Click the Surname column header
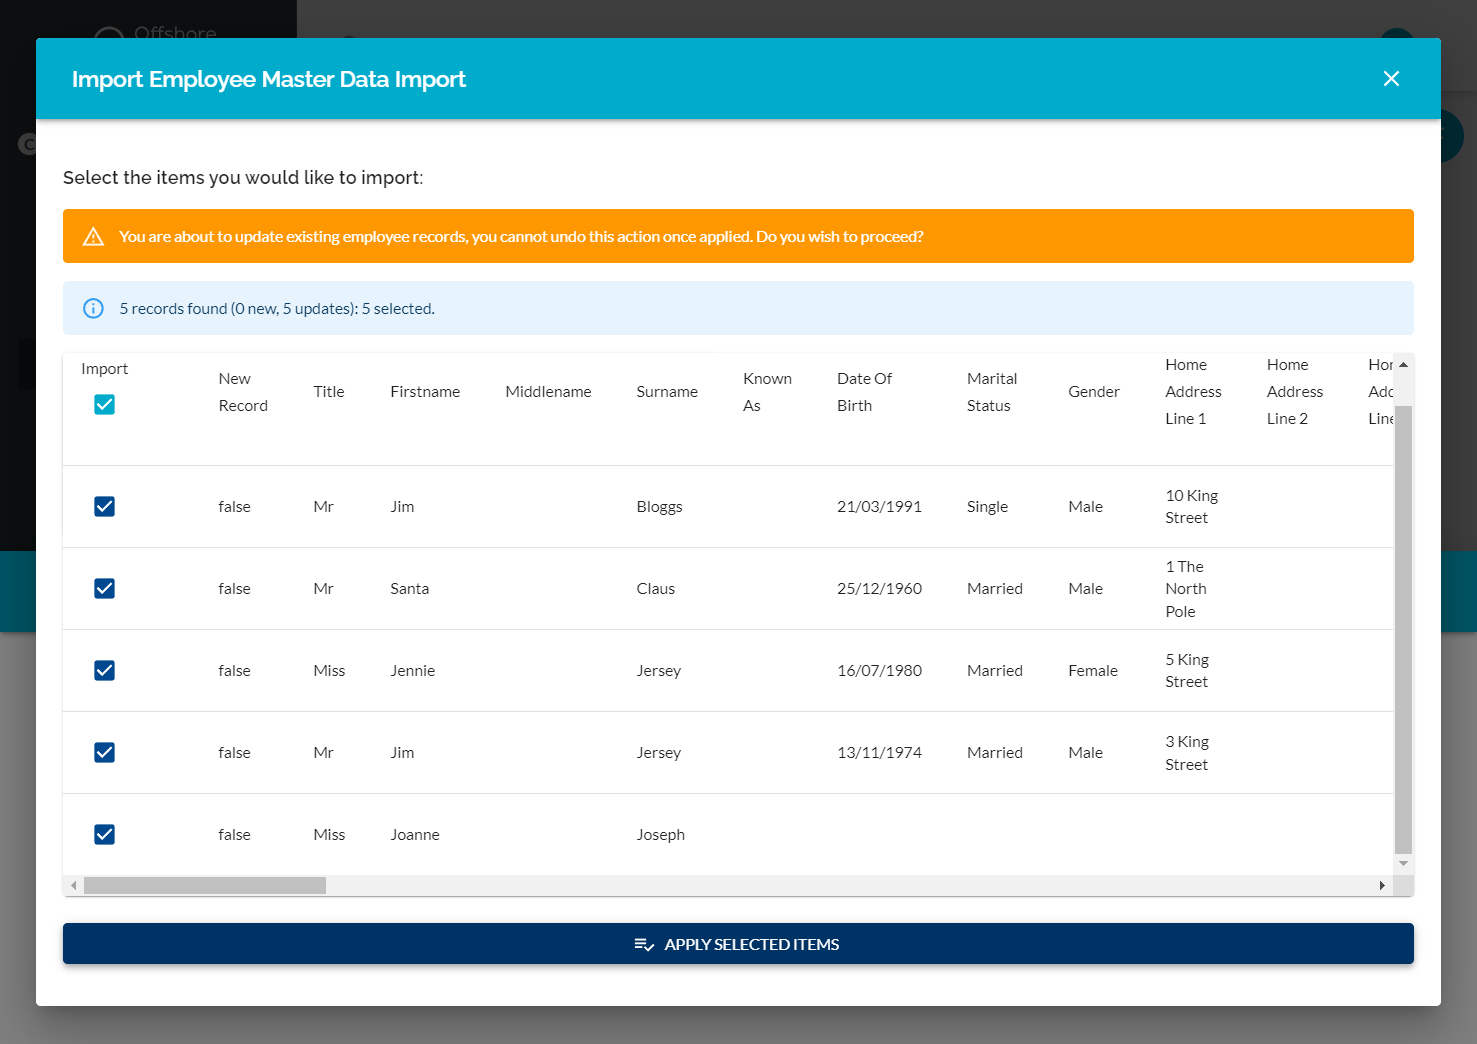Image resolution: width=1477 pixels, height=1044 pixels. pyautogui.click(x=667, y=392)
